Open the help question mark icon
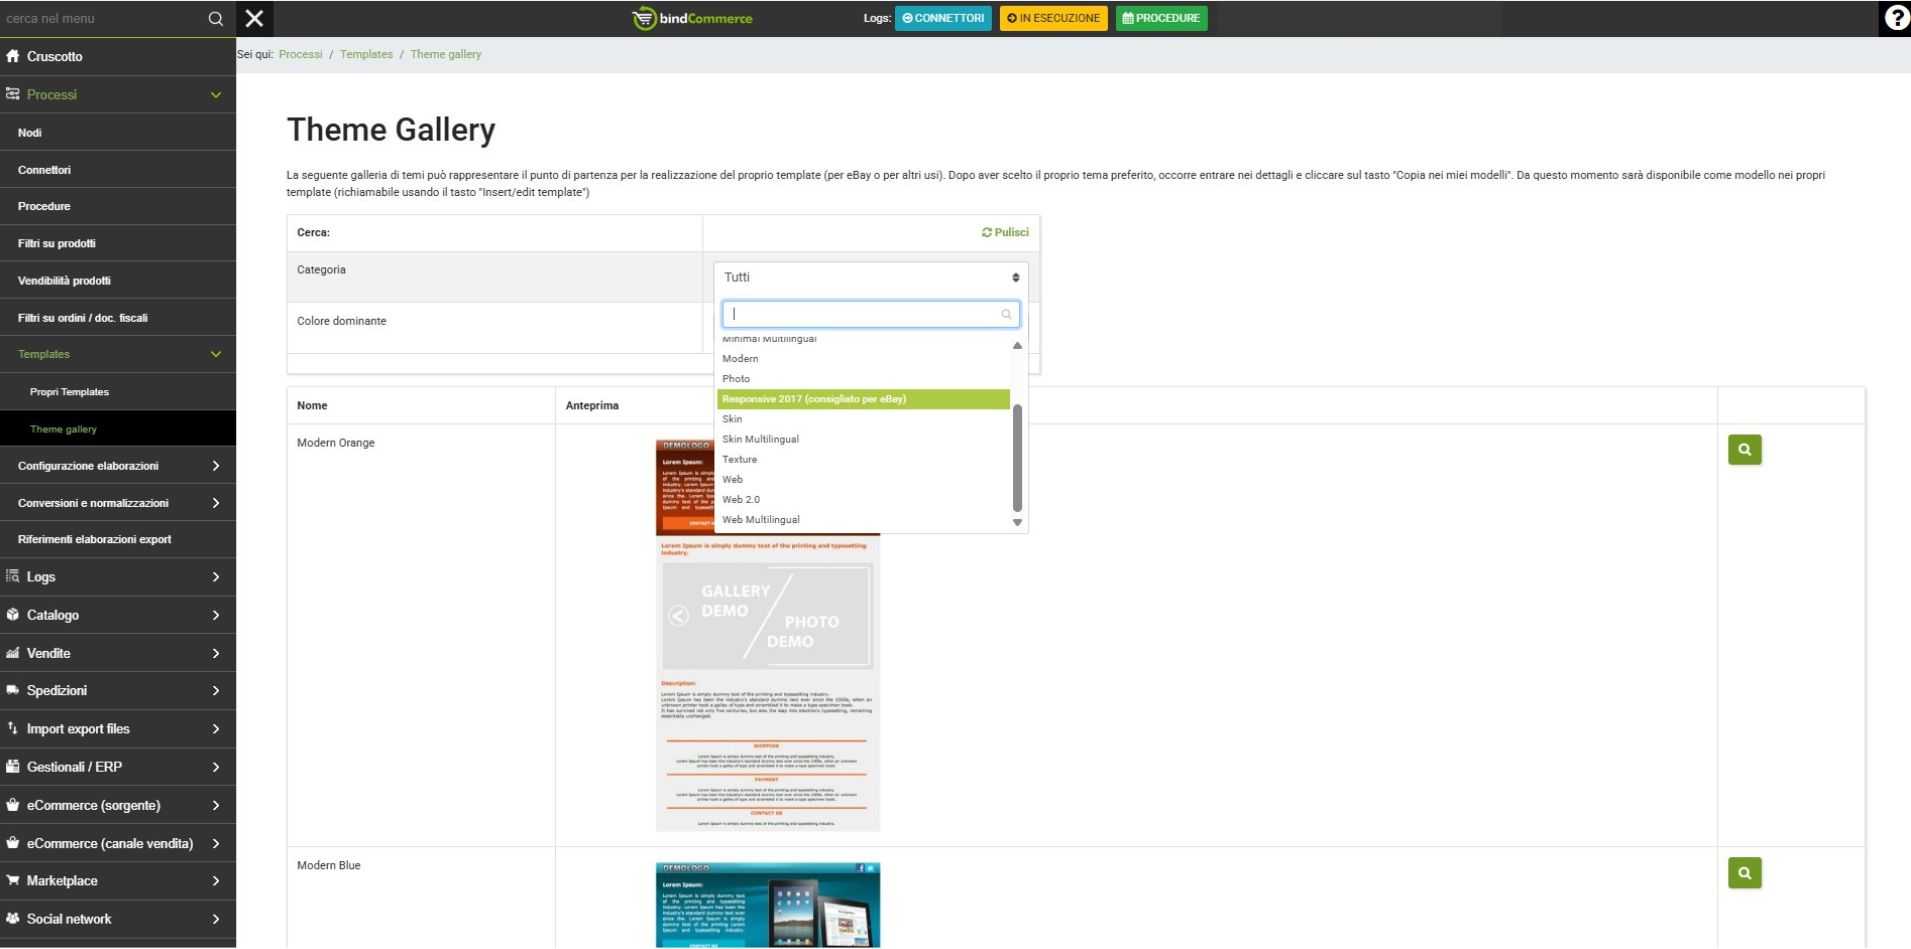This screenshot has width=1911, height=949. click(x=1895, y=18)
